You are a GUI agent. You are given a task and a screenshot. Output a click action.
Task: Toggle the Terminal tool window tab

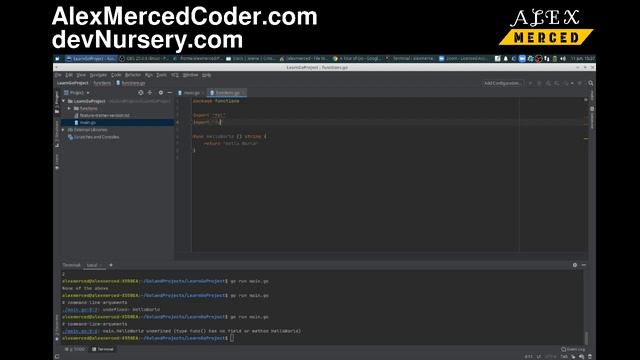[102, 349]
